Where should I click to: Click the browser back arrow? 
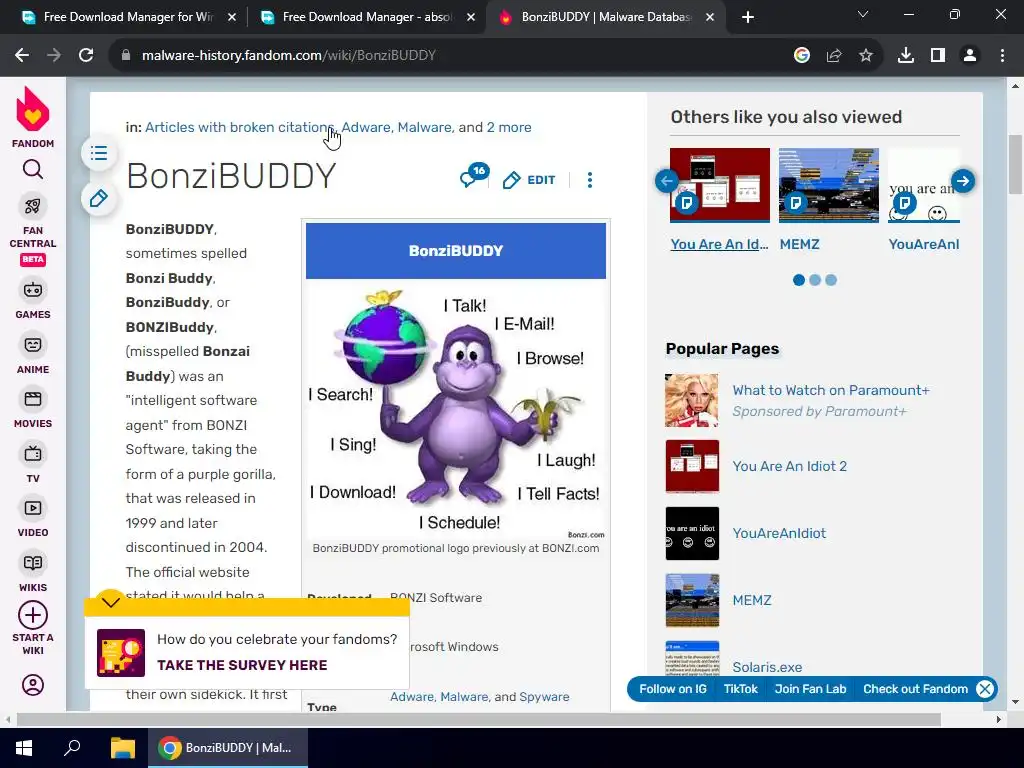pos(22,56)
